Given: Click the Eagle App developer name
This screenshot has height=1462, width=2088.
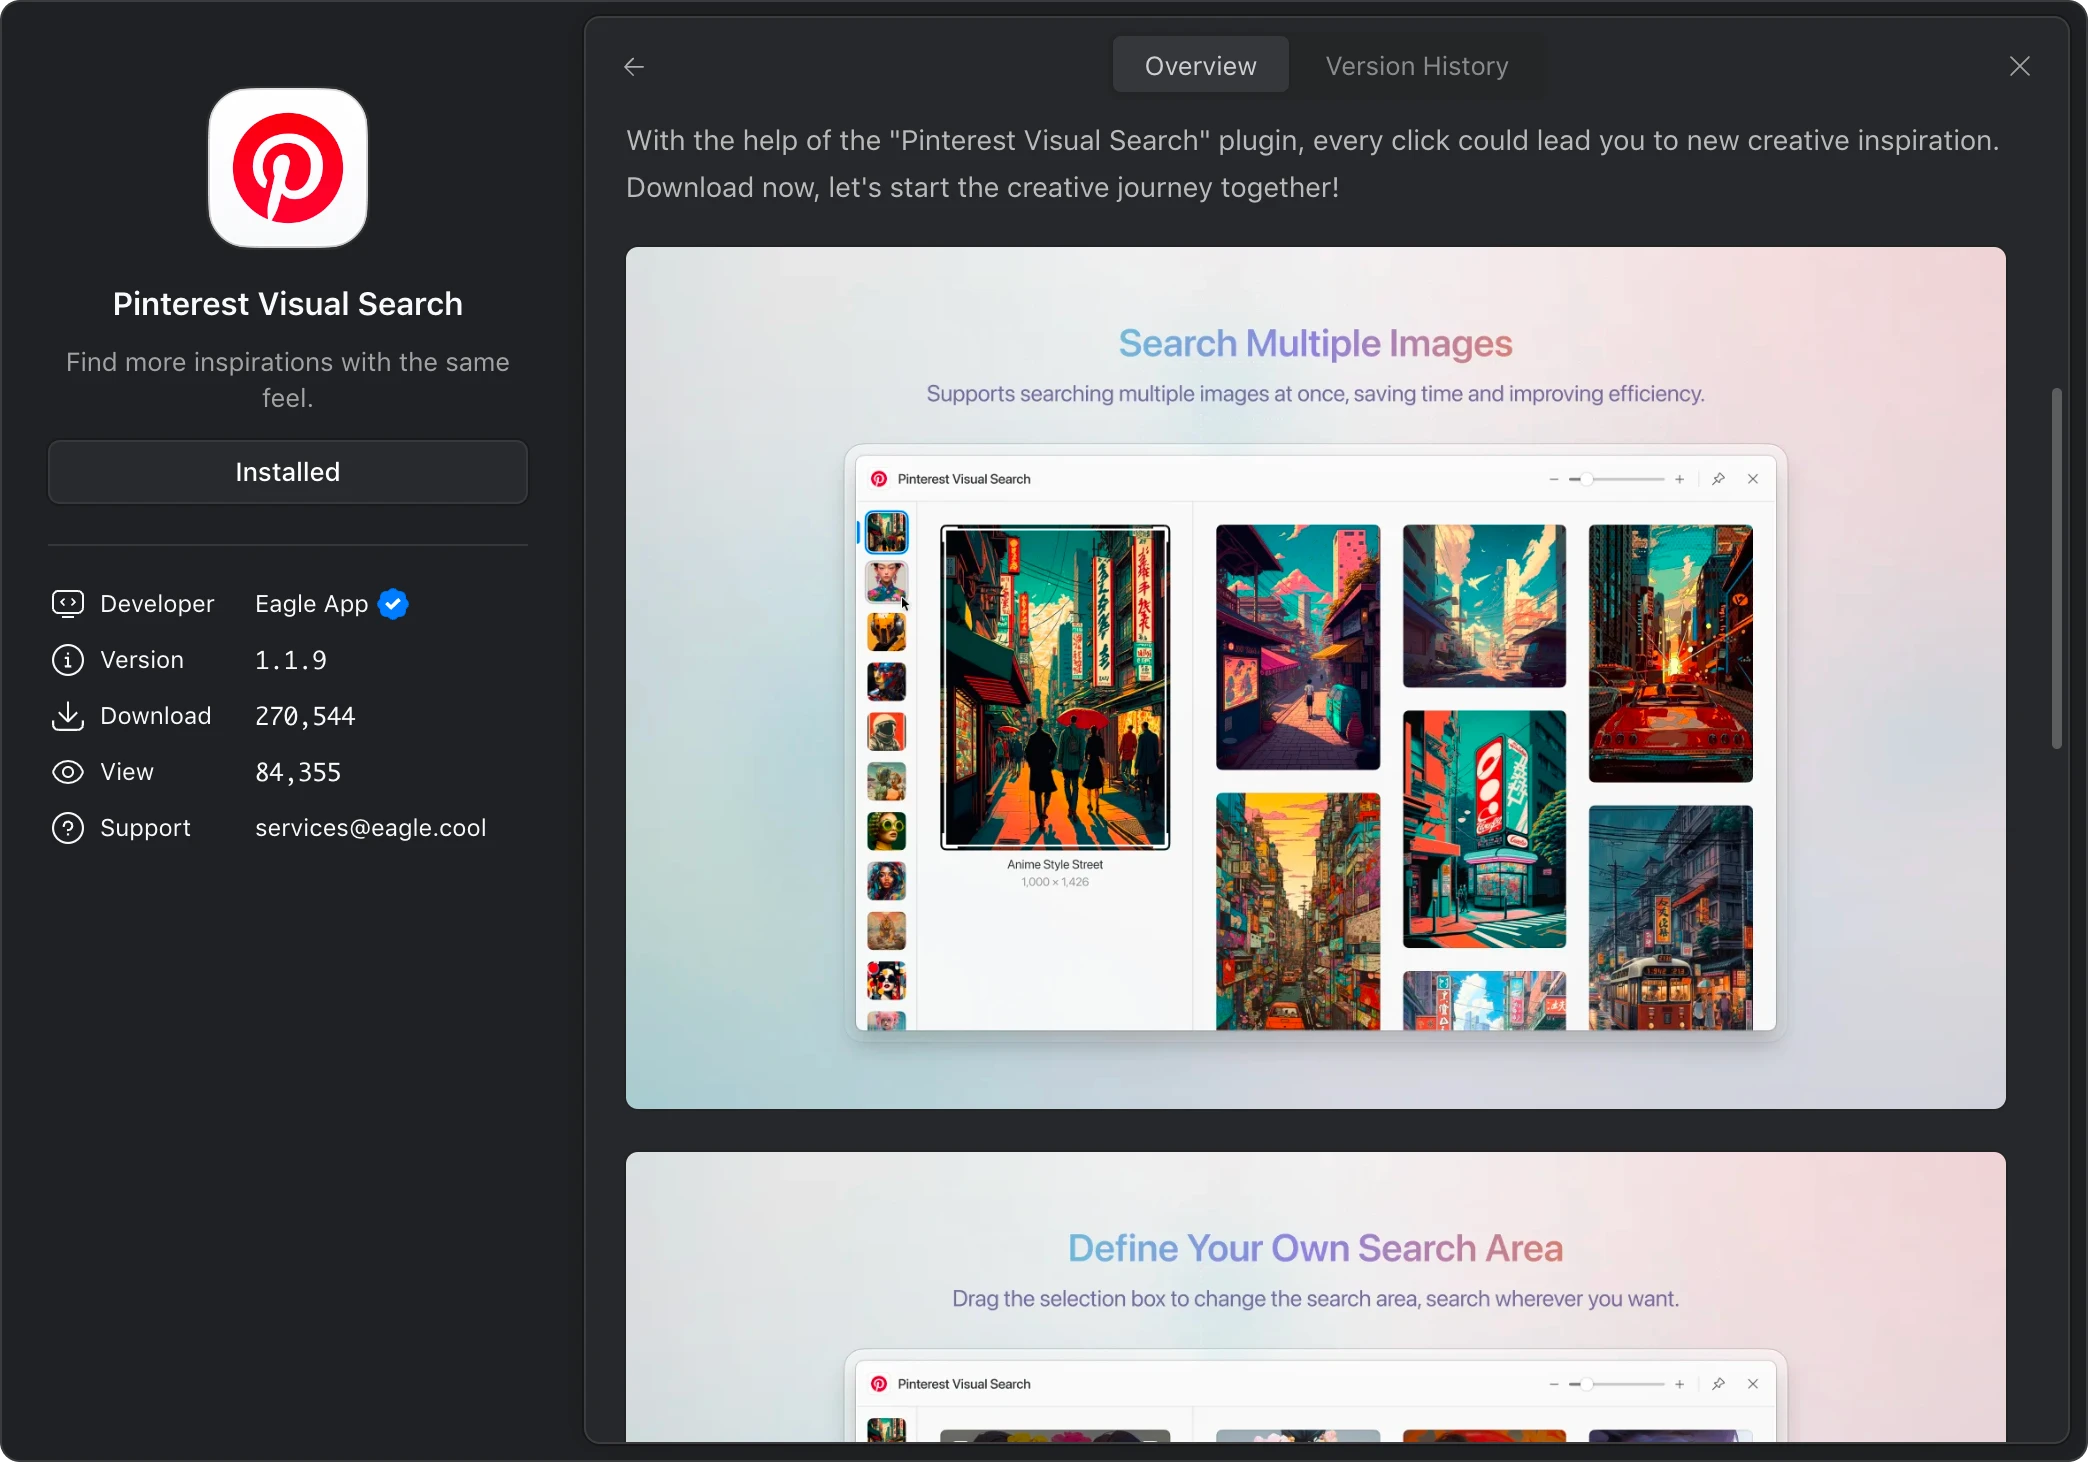Looking at the screenshot, I should pyautogui.click(x=311, y=604).
